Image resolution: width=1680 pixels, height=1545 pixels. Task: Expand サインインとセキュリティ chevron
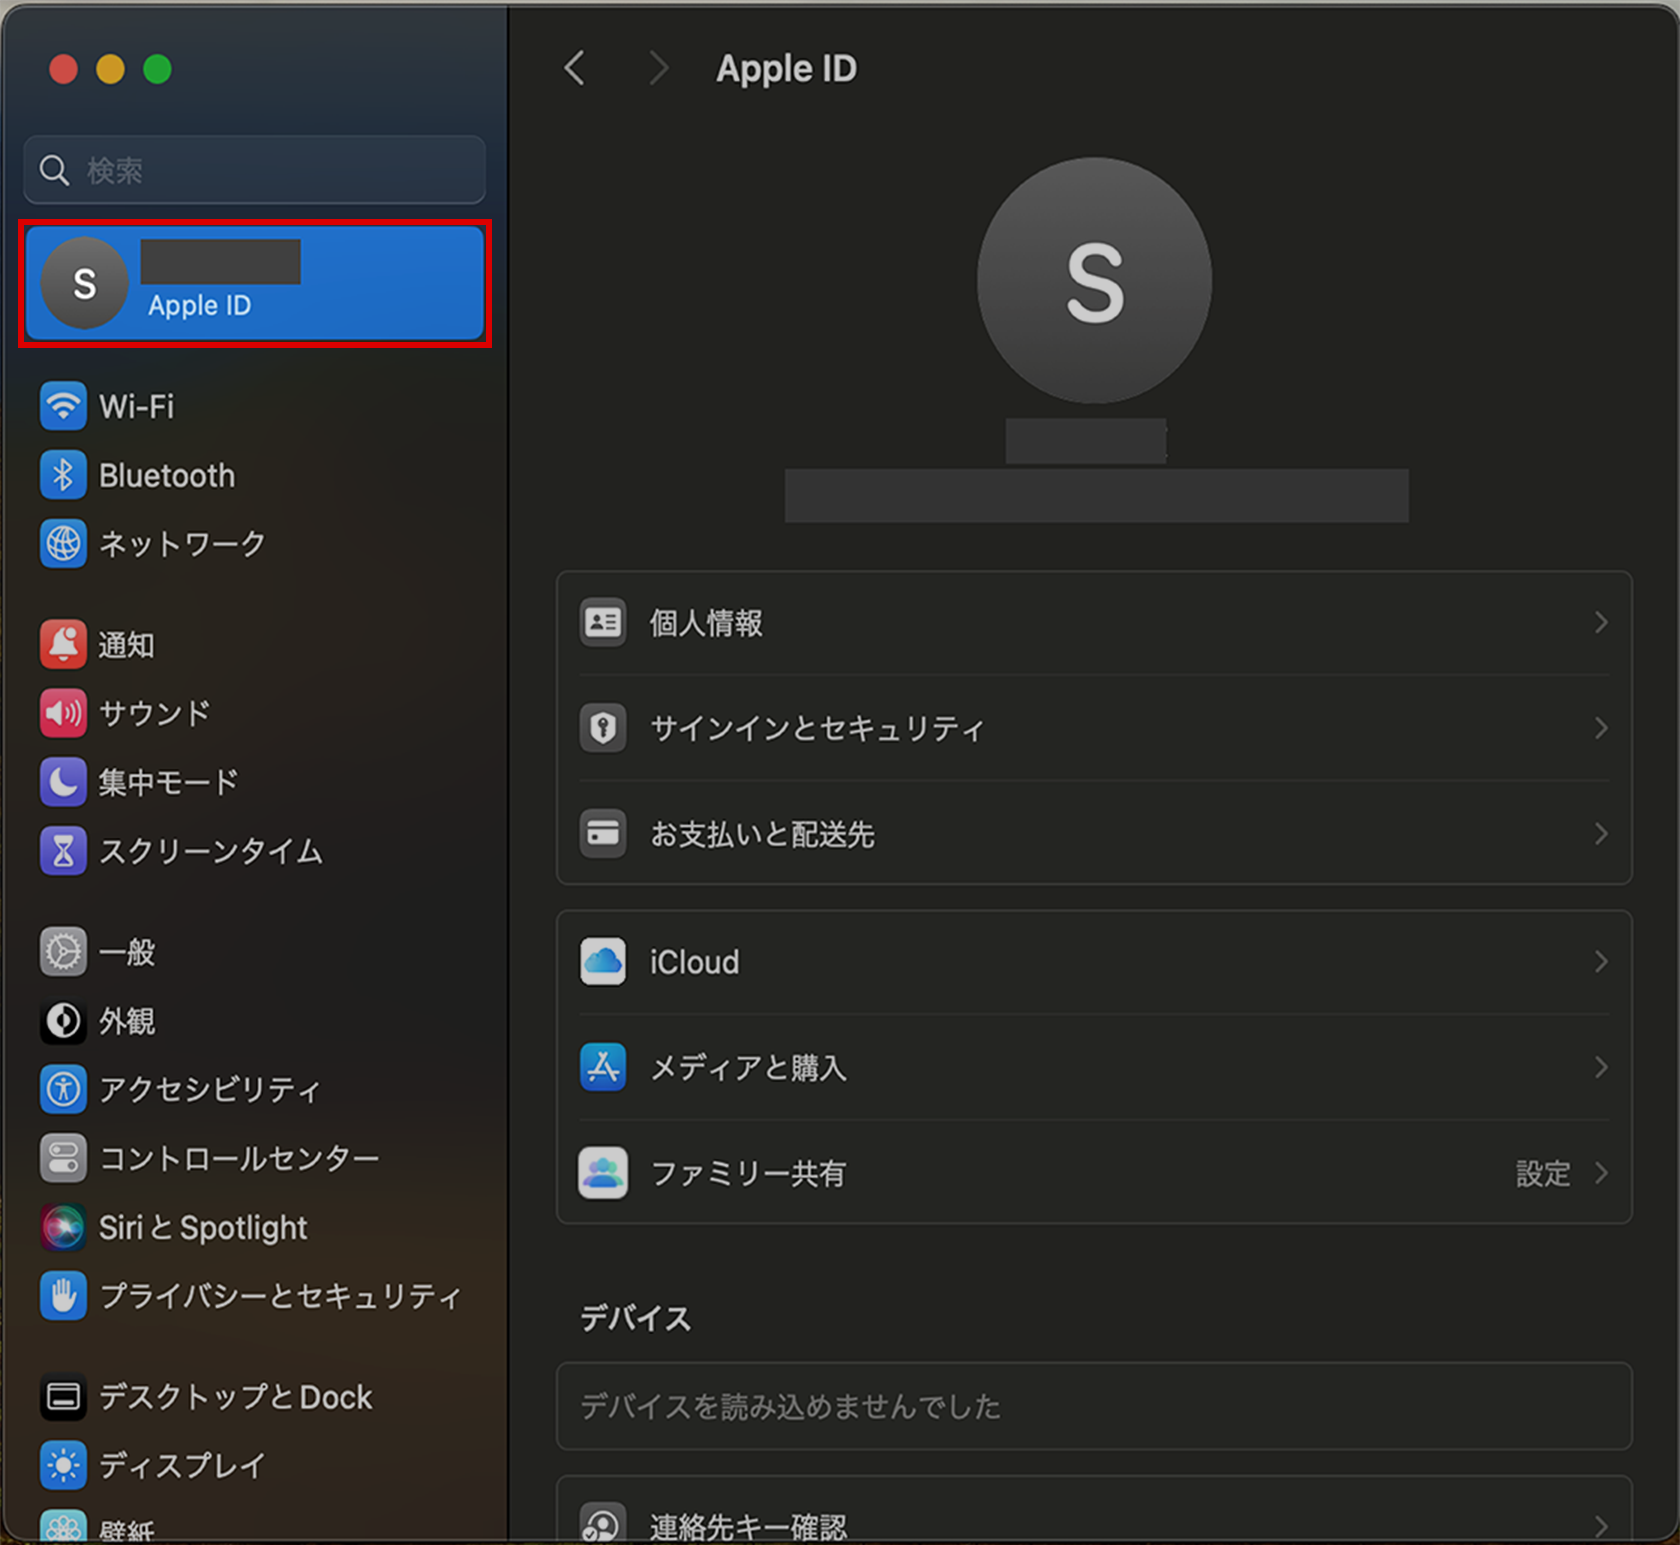1601,728
